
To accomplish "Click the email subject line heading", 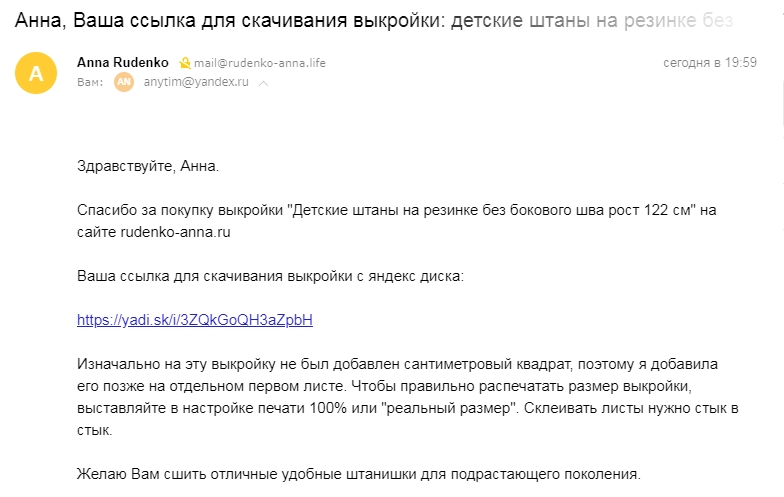I will pos(374,20).
